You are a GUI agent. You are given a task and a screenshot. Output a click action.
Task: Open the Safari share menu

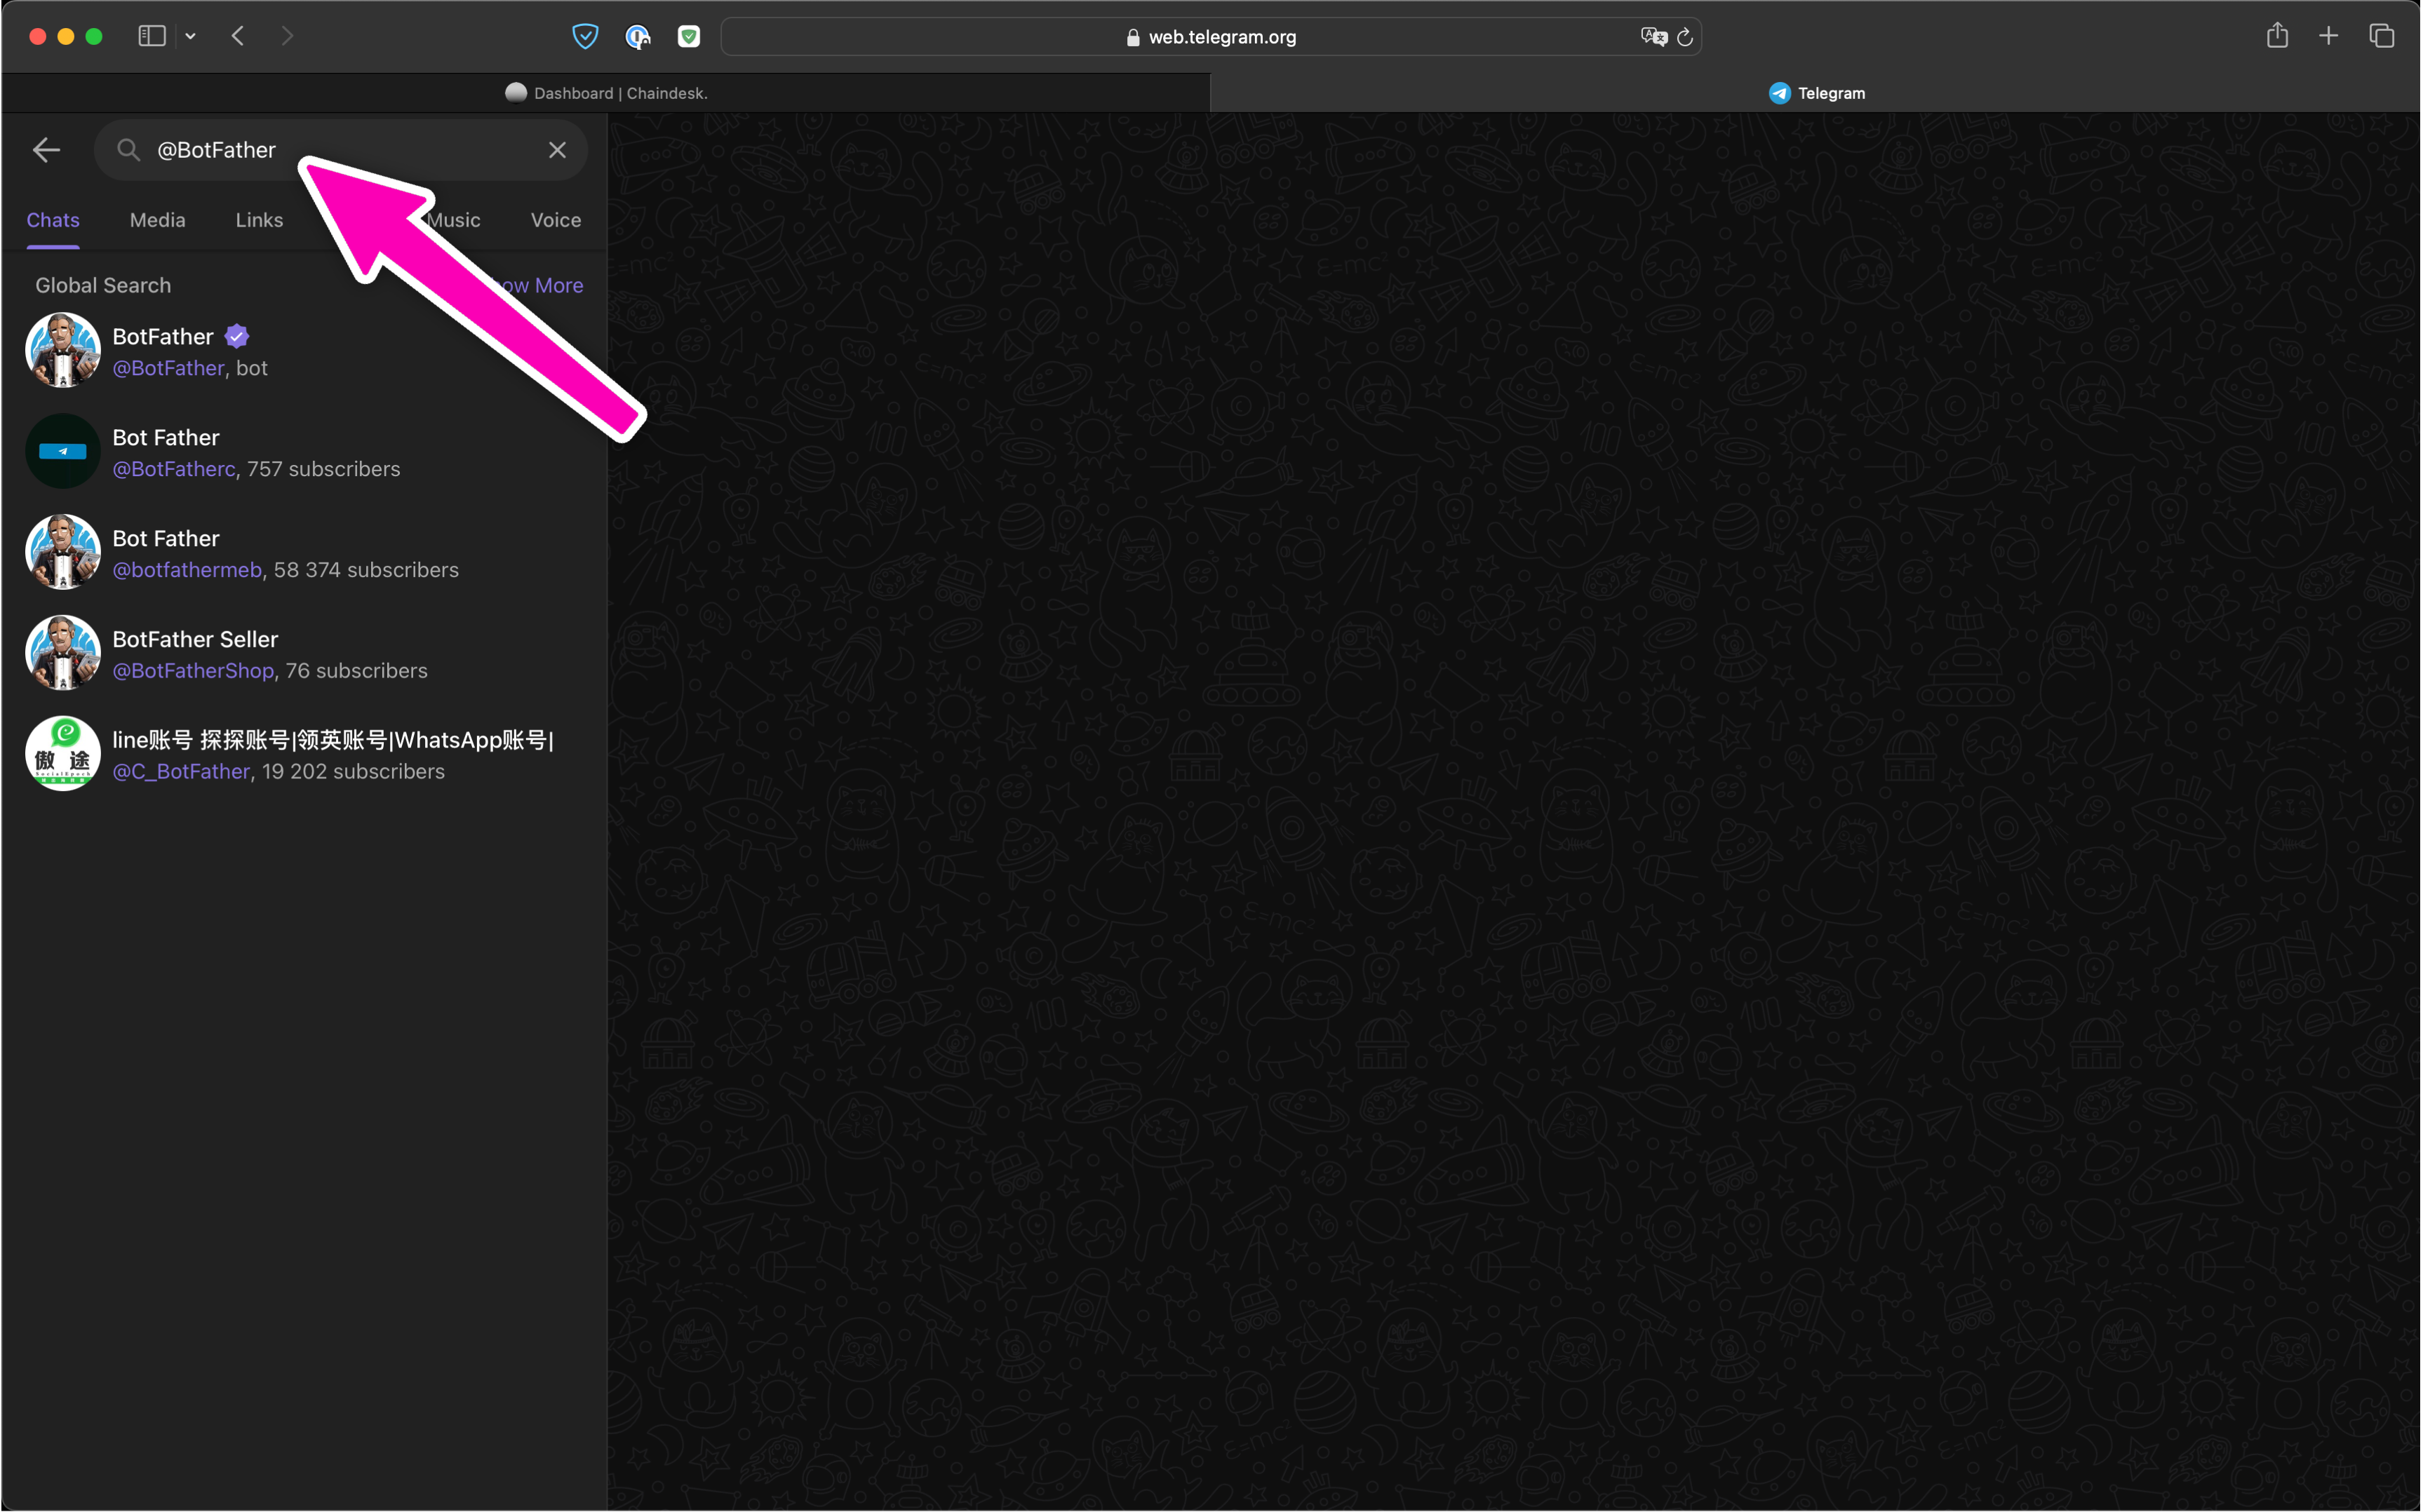point(2277,36)
